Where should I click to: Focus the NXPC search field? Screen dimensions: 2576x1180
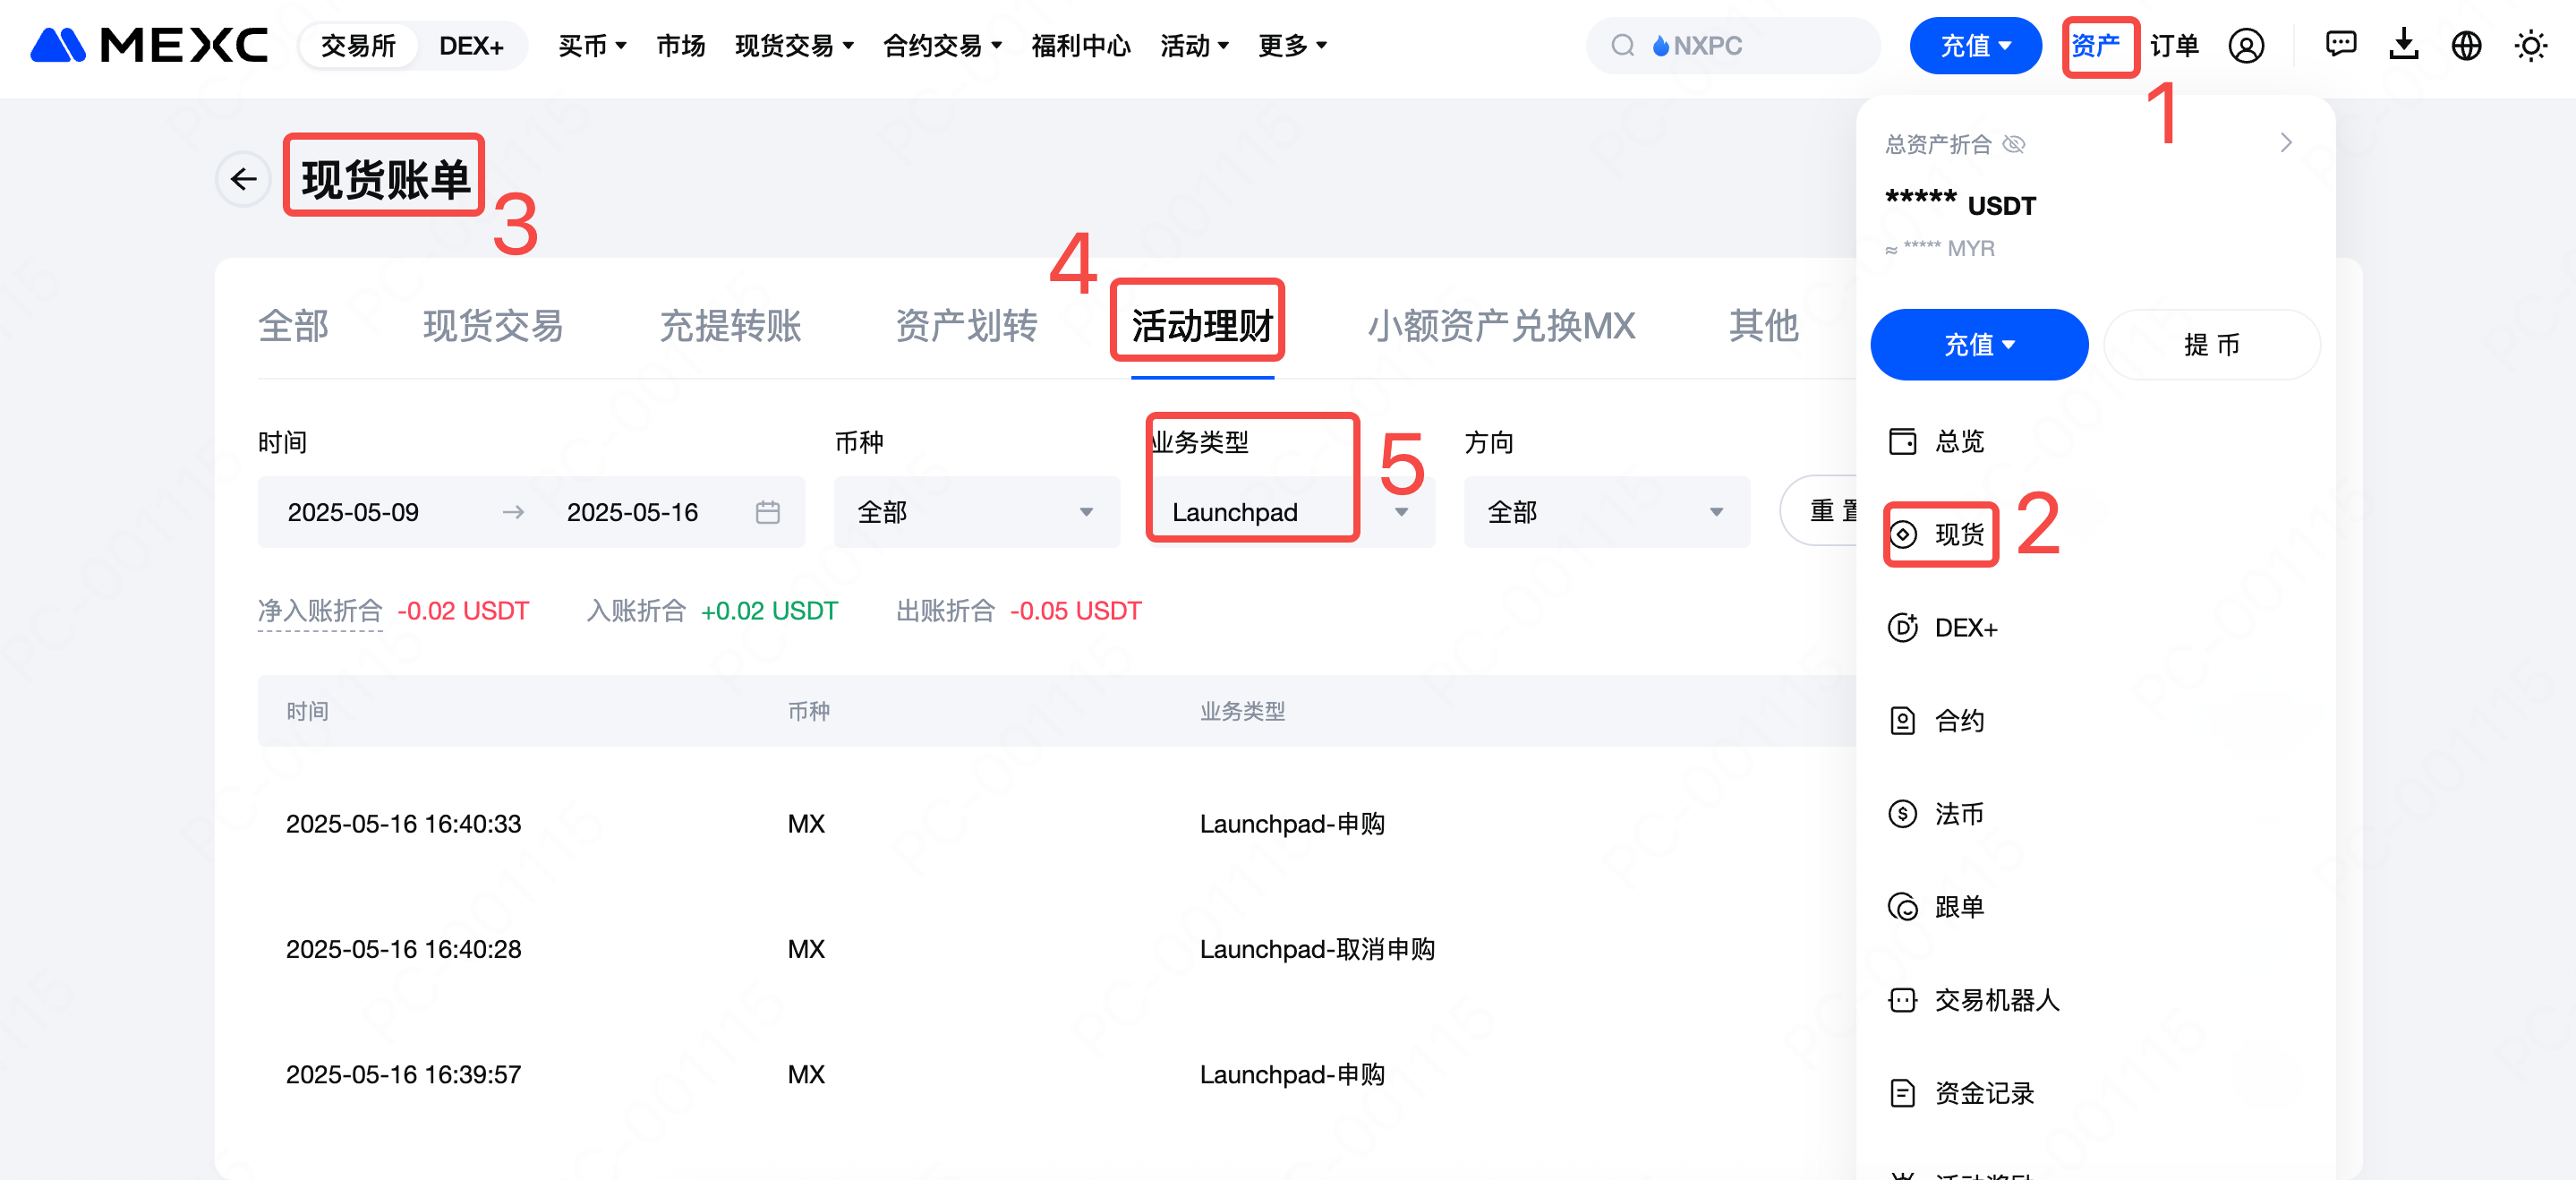[x=1733, y=46]
